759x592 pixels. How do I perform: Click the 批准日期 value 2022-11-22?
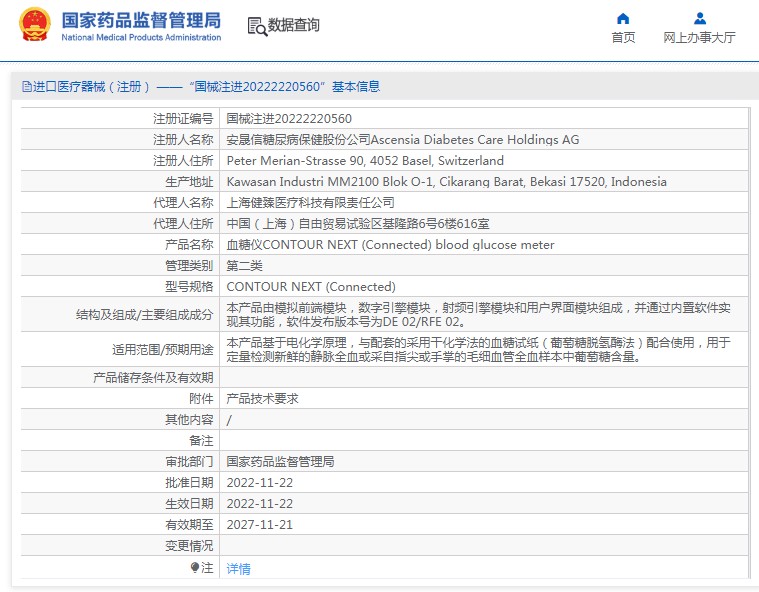[x=259, y=483]
